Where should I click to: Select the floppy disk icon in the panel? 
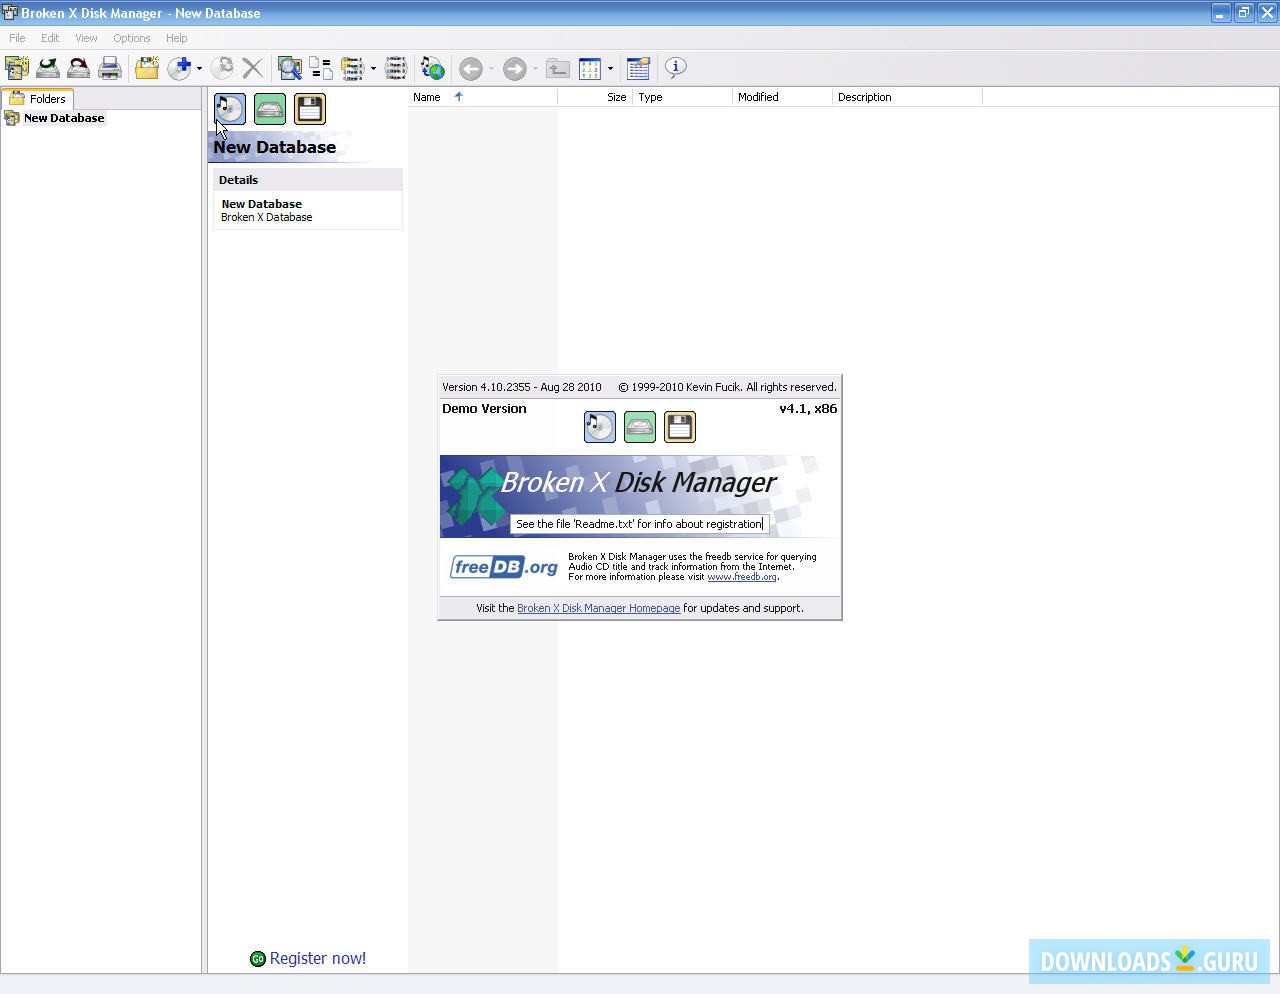click(310, 108)
